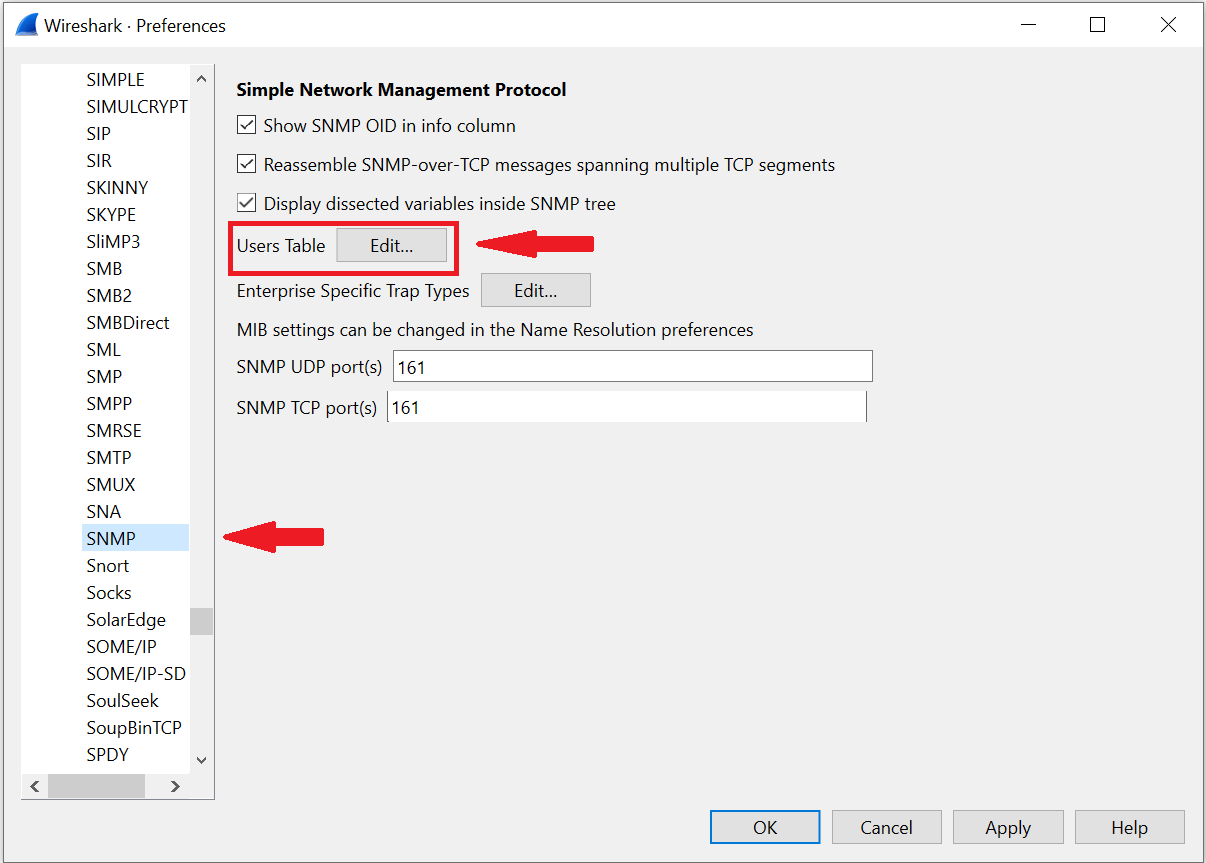The image size is (1206, 863).
Task: Open the Users Table editor via Edit button
Action: tap(391, 244)
